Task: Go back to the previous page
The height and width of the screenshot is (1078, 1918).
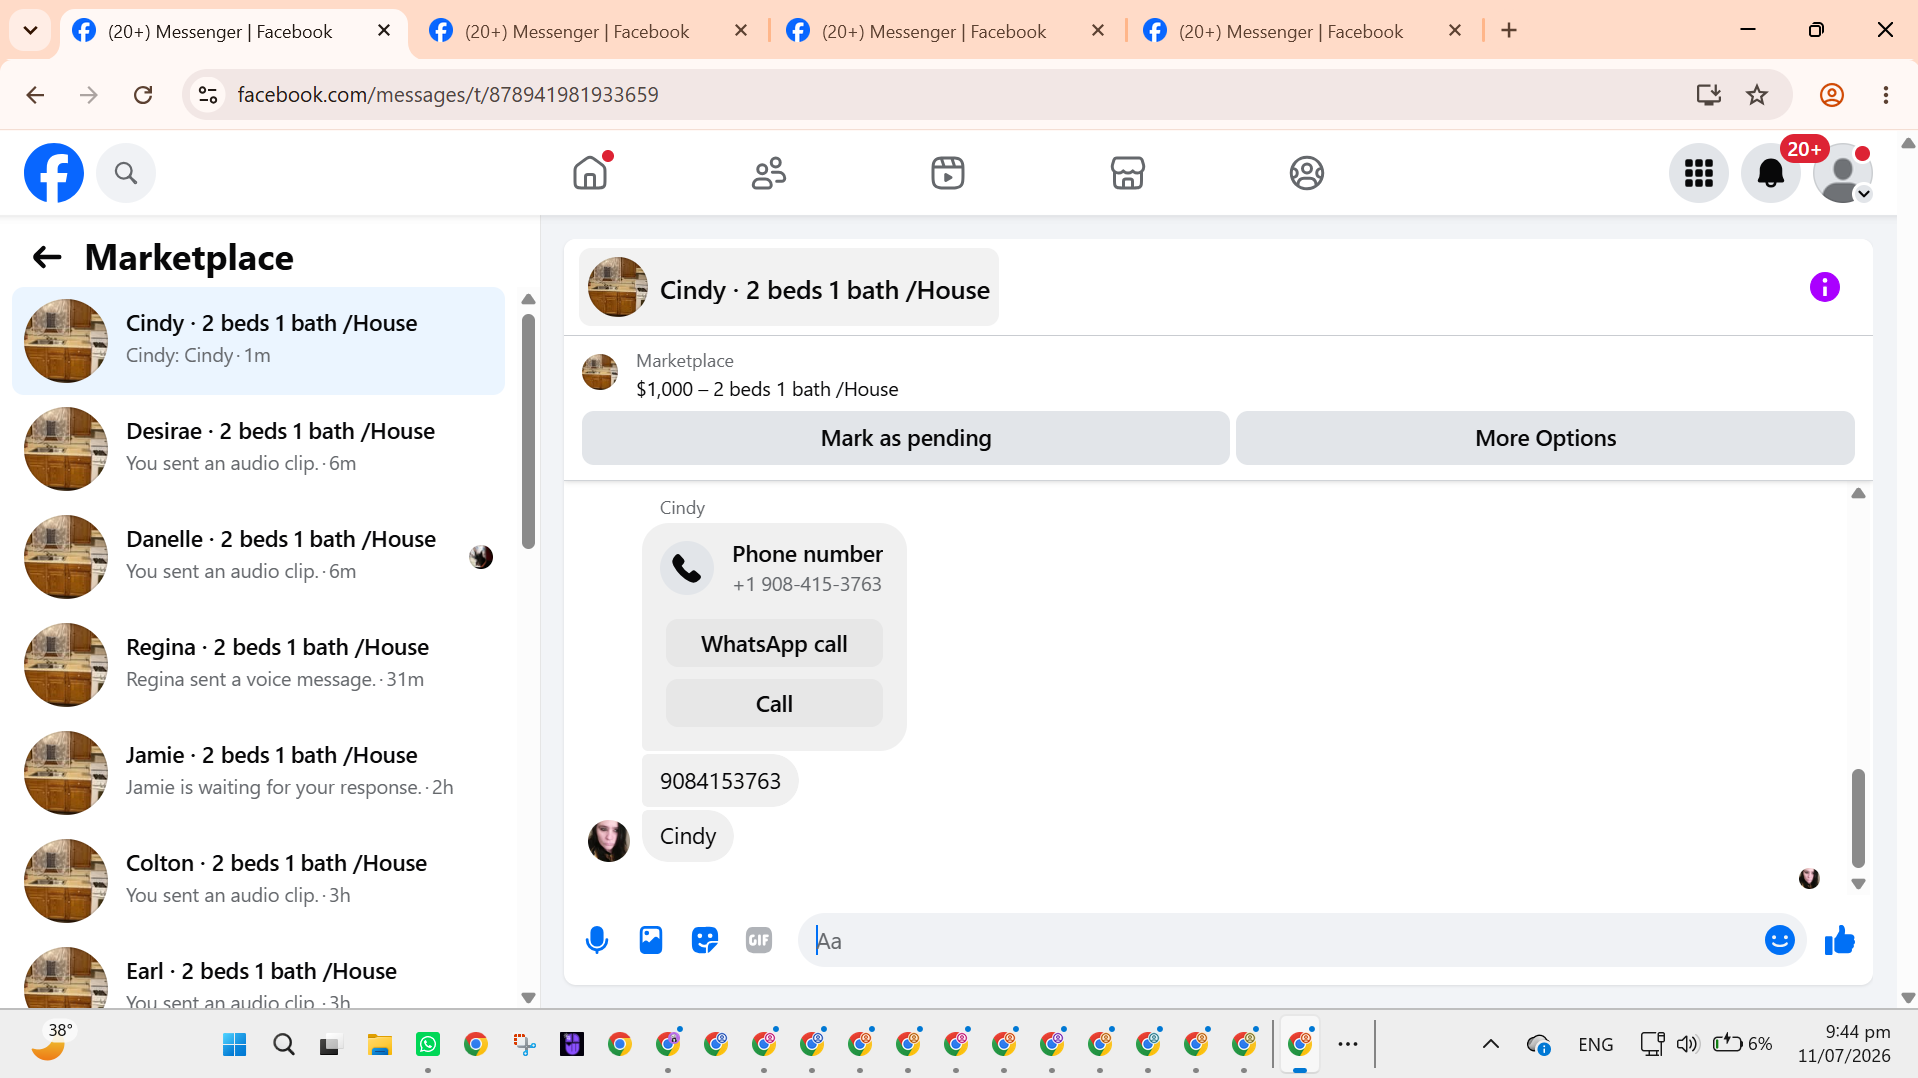Action: (x=35, y=95)
